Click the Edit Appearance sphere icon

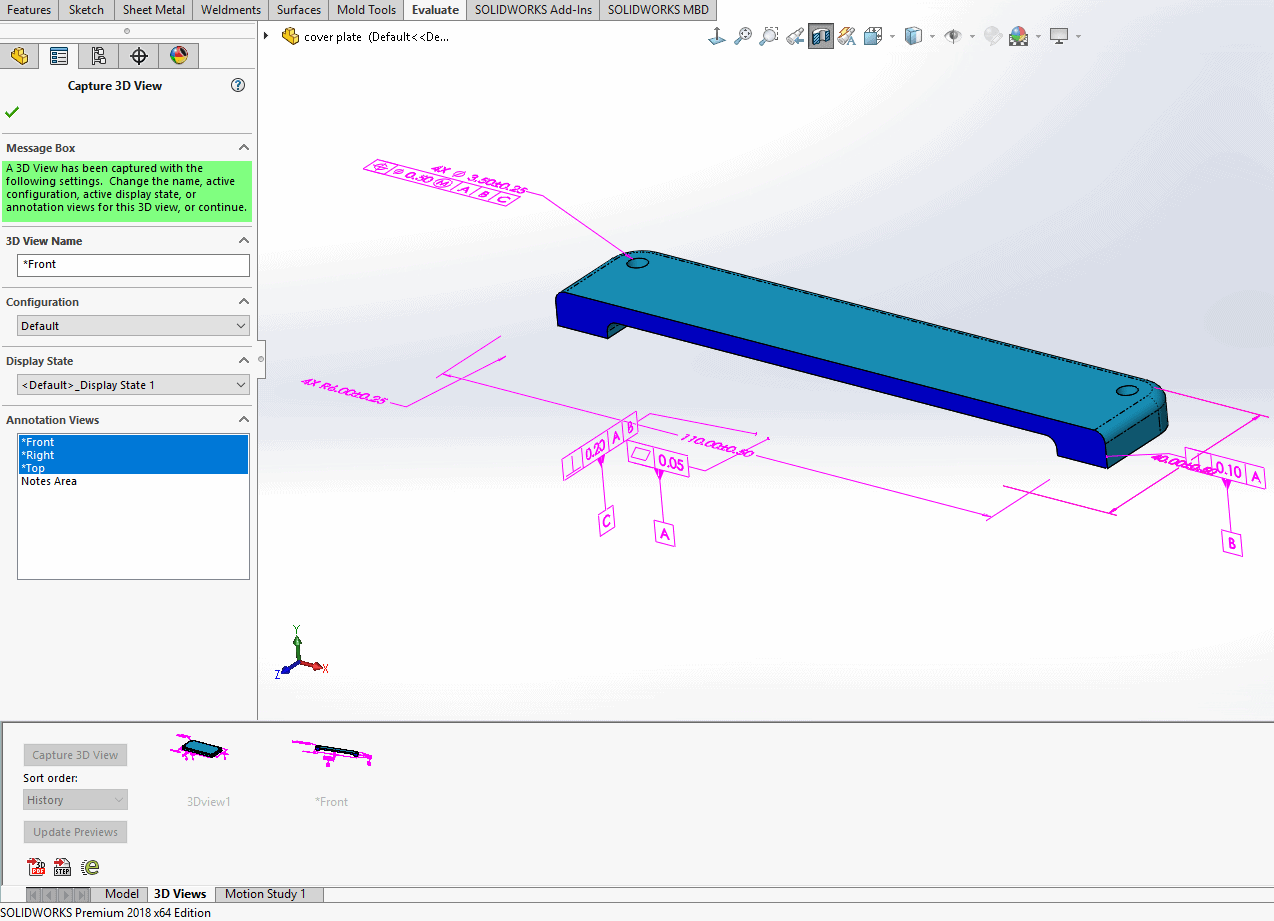tap(993, 37)
